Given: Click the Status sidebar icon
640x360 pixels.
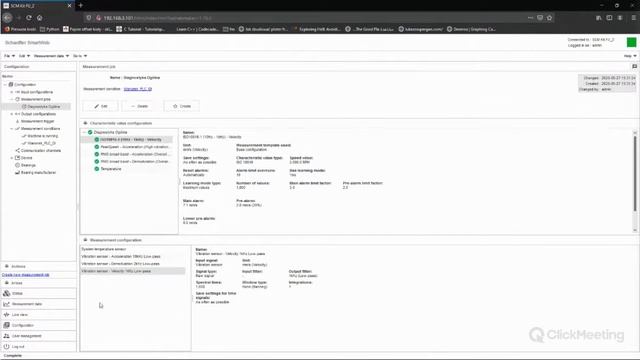Looking at the screenshot, I should [x=7, y=293].
